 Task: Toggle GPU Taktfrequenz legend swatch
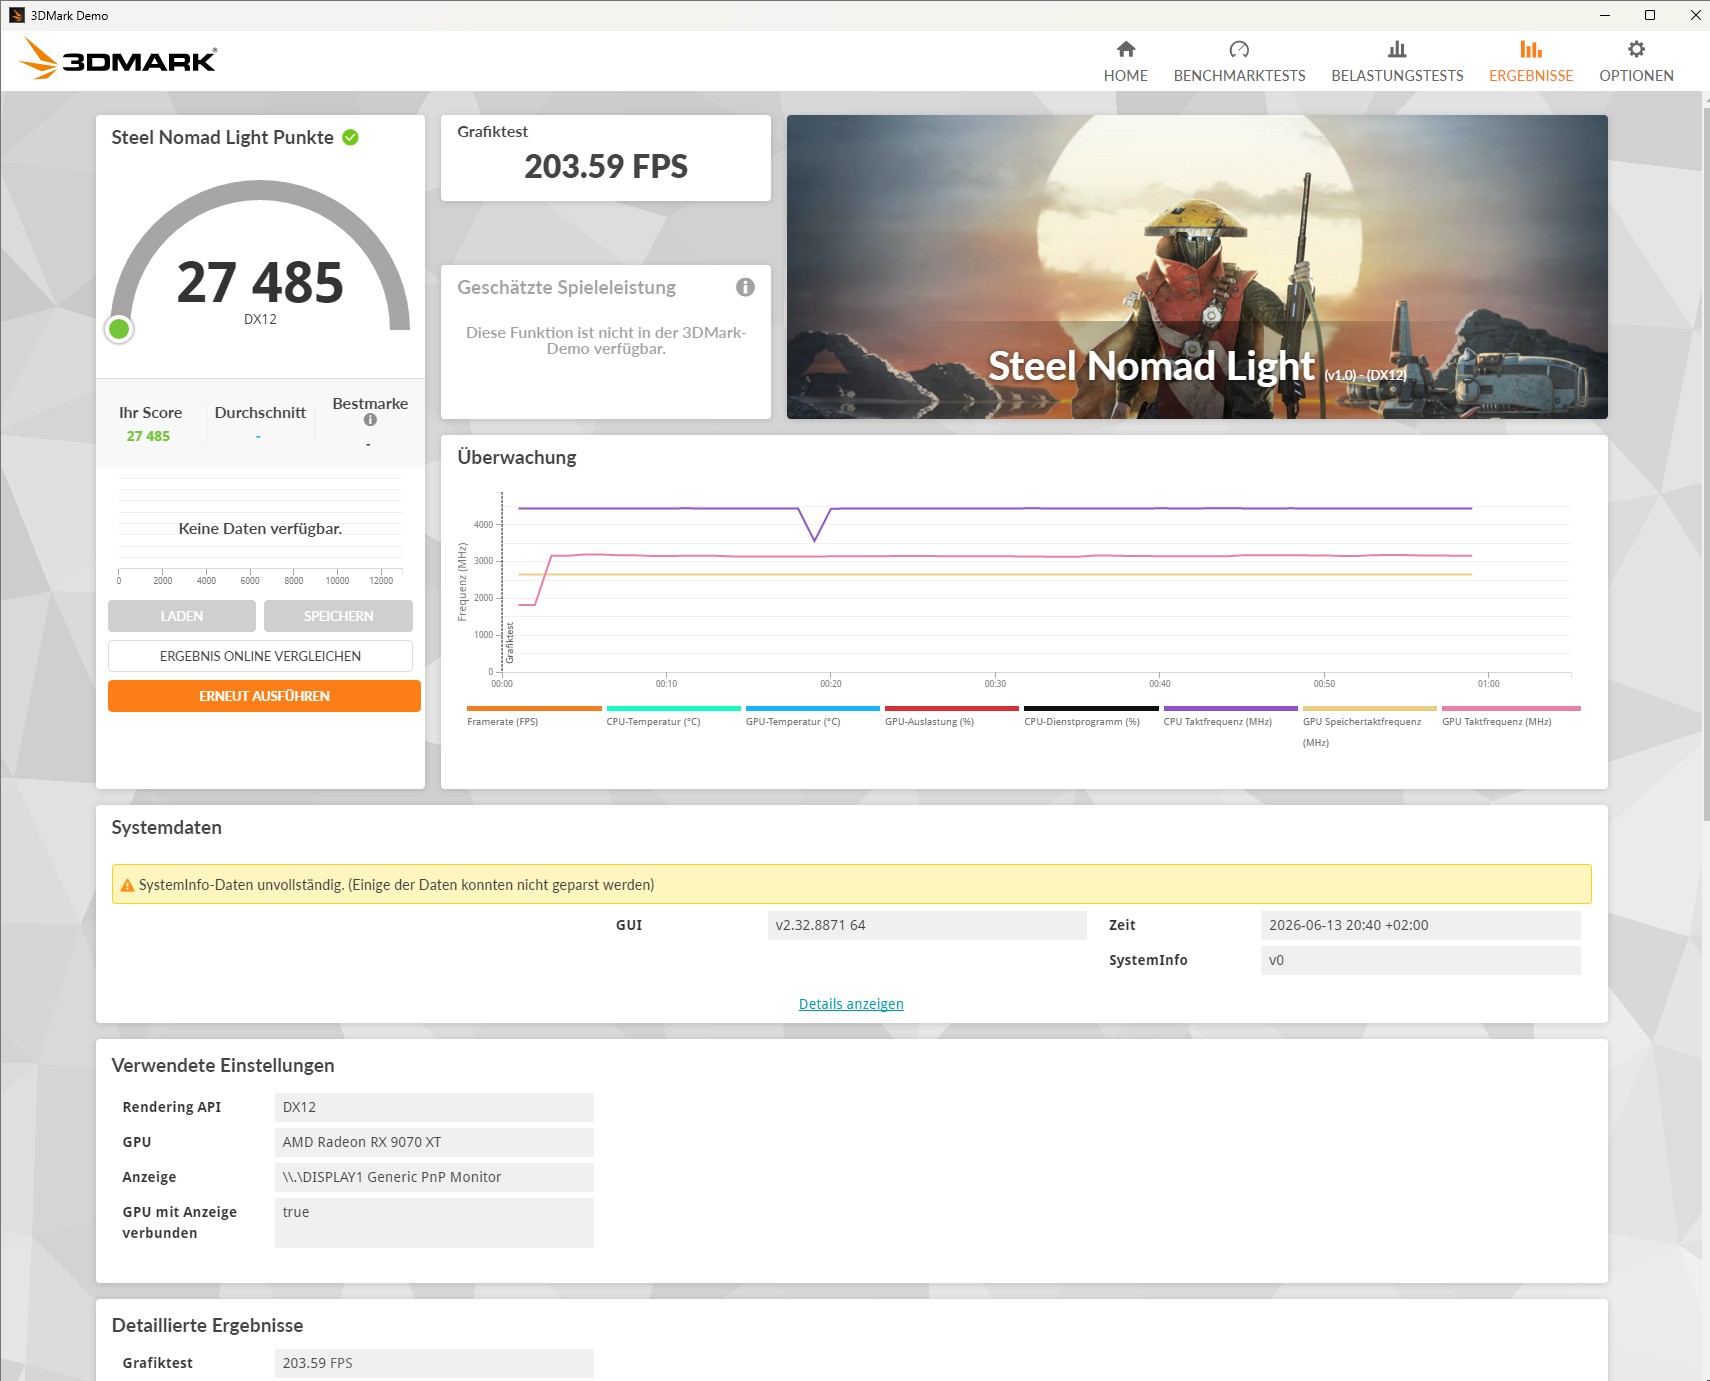point(1511,708)
